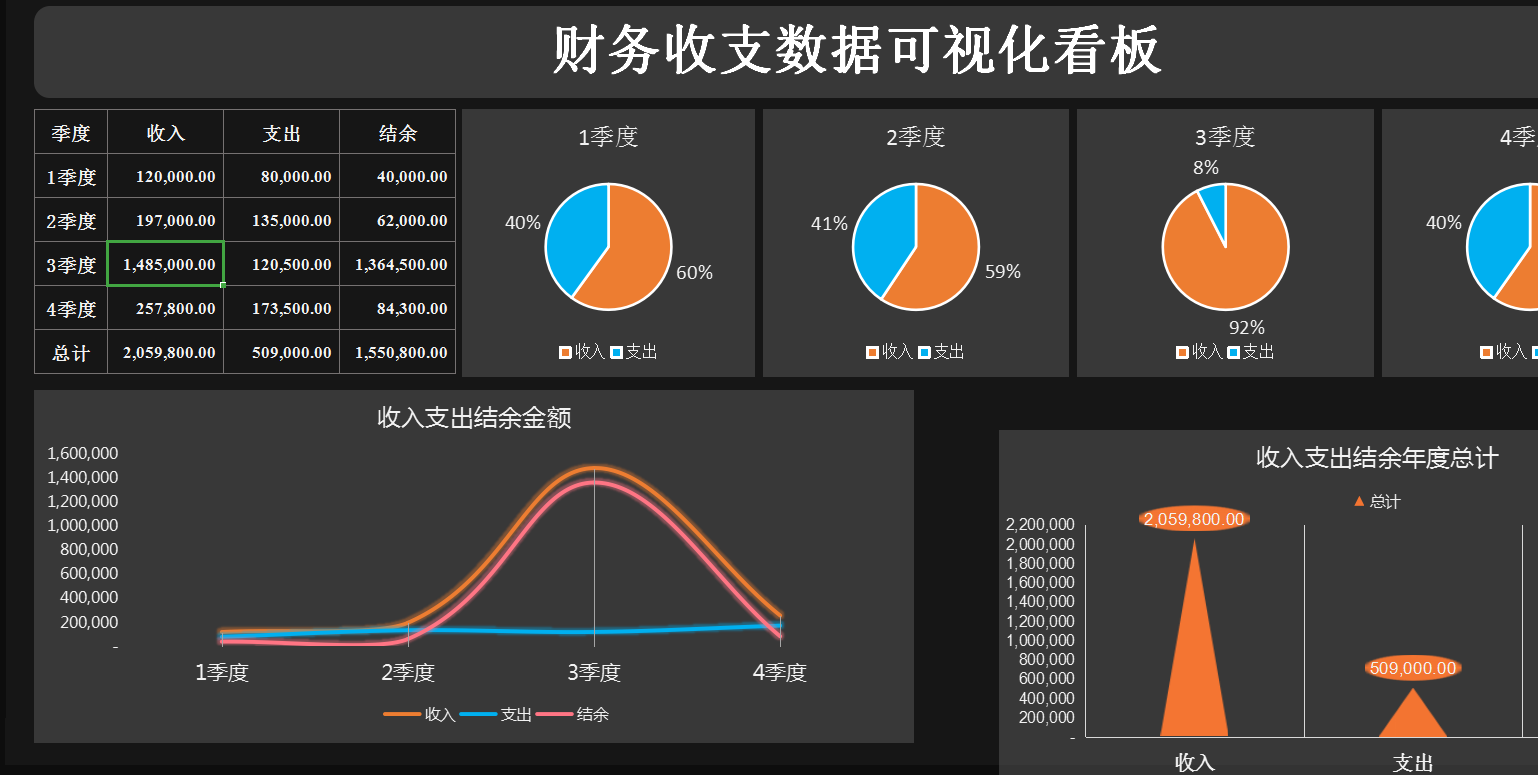
Task: Click the 2,059,800.00 oval data label
Action: [x=1194, y=519]
